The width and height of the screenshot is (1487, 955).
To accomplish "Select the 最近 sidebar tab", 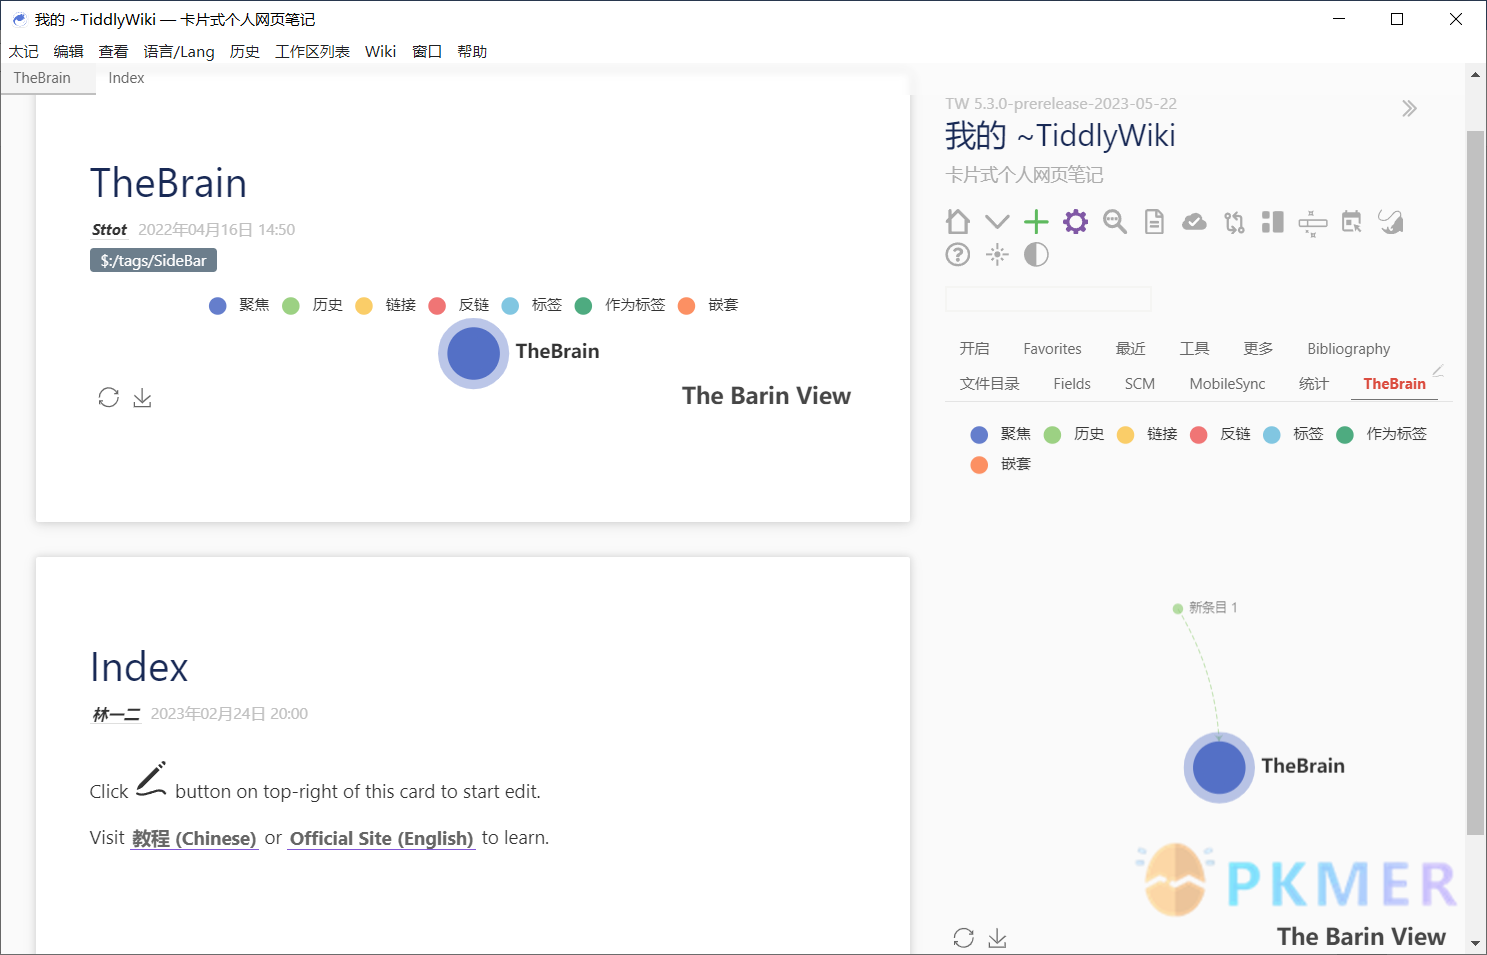I will pos(1131,348).
